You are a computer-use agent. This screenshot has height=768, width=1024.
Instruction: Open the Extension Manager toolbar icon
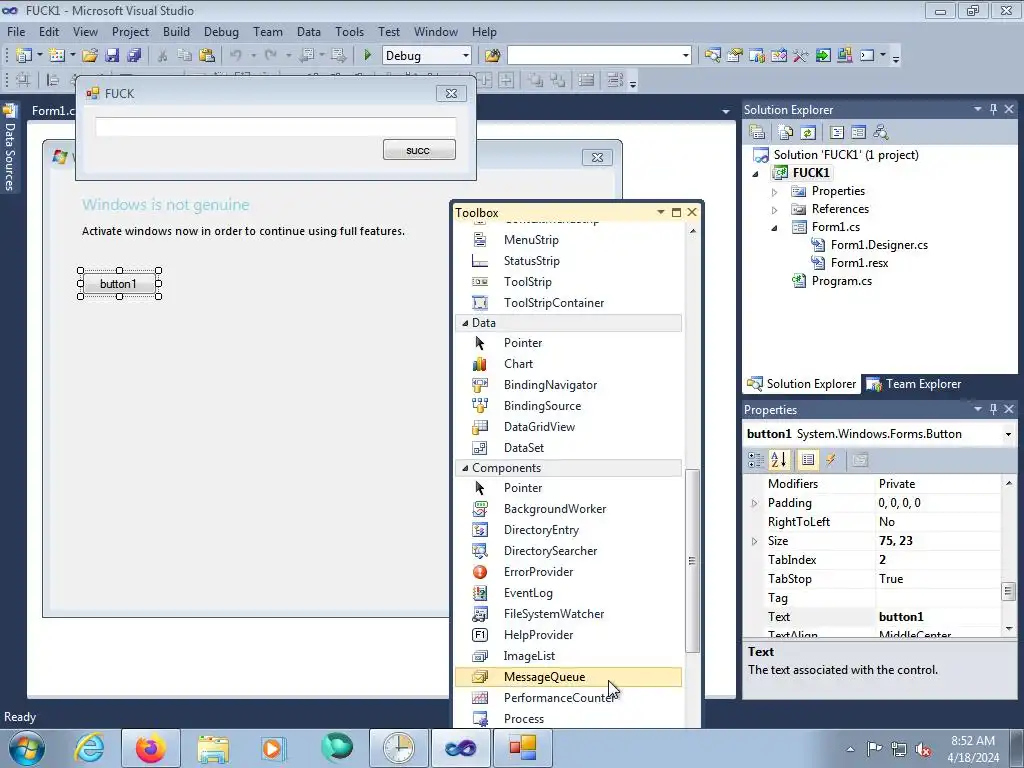click(844, 56)
